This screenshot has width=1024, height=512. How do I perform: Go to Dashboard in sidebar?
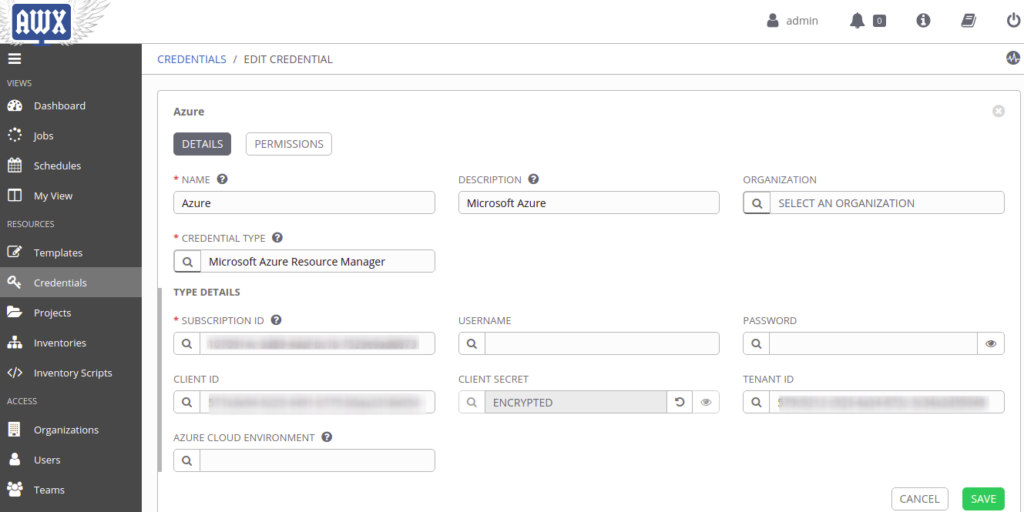(x=71, y=106)
